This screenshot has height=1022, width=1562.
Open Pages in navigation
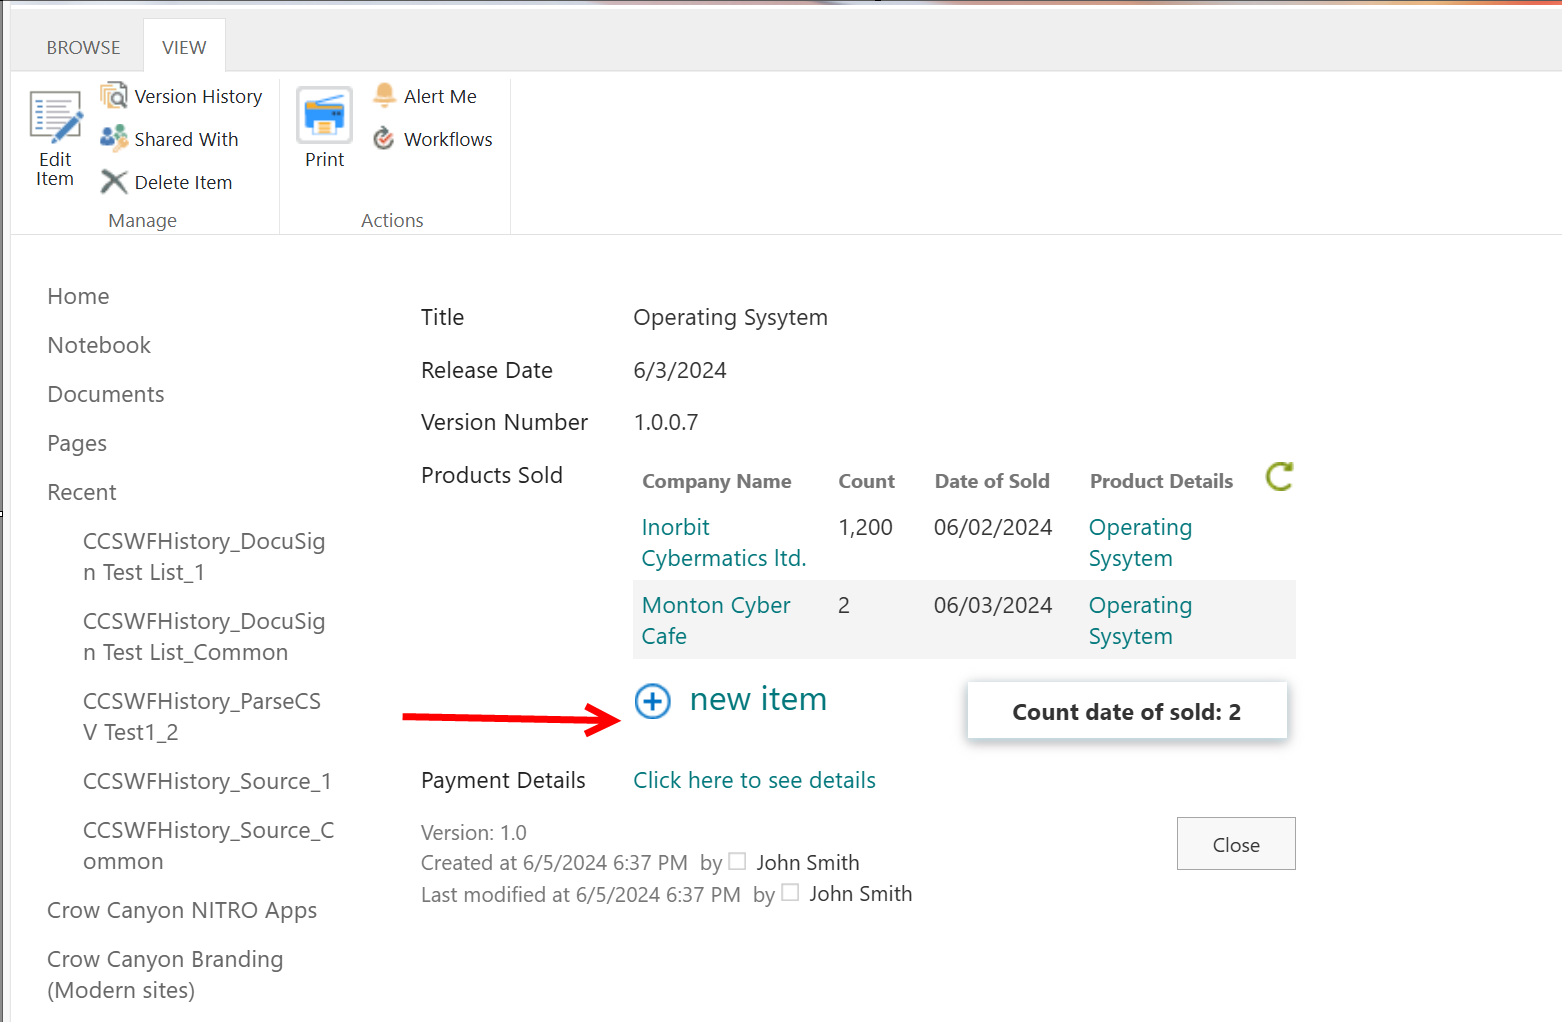(77, 443)
